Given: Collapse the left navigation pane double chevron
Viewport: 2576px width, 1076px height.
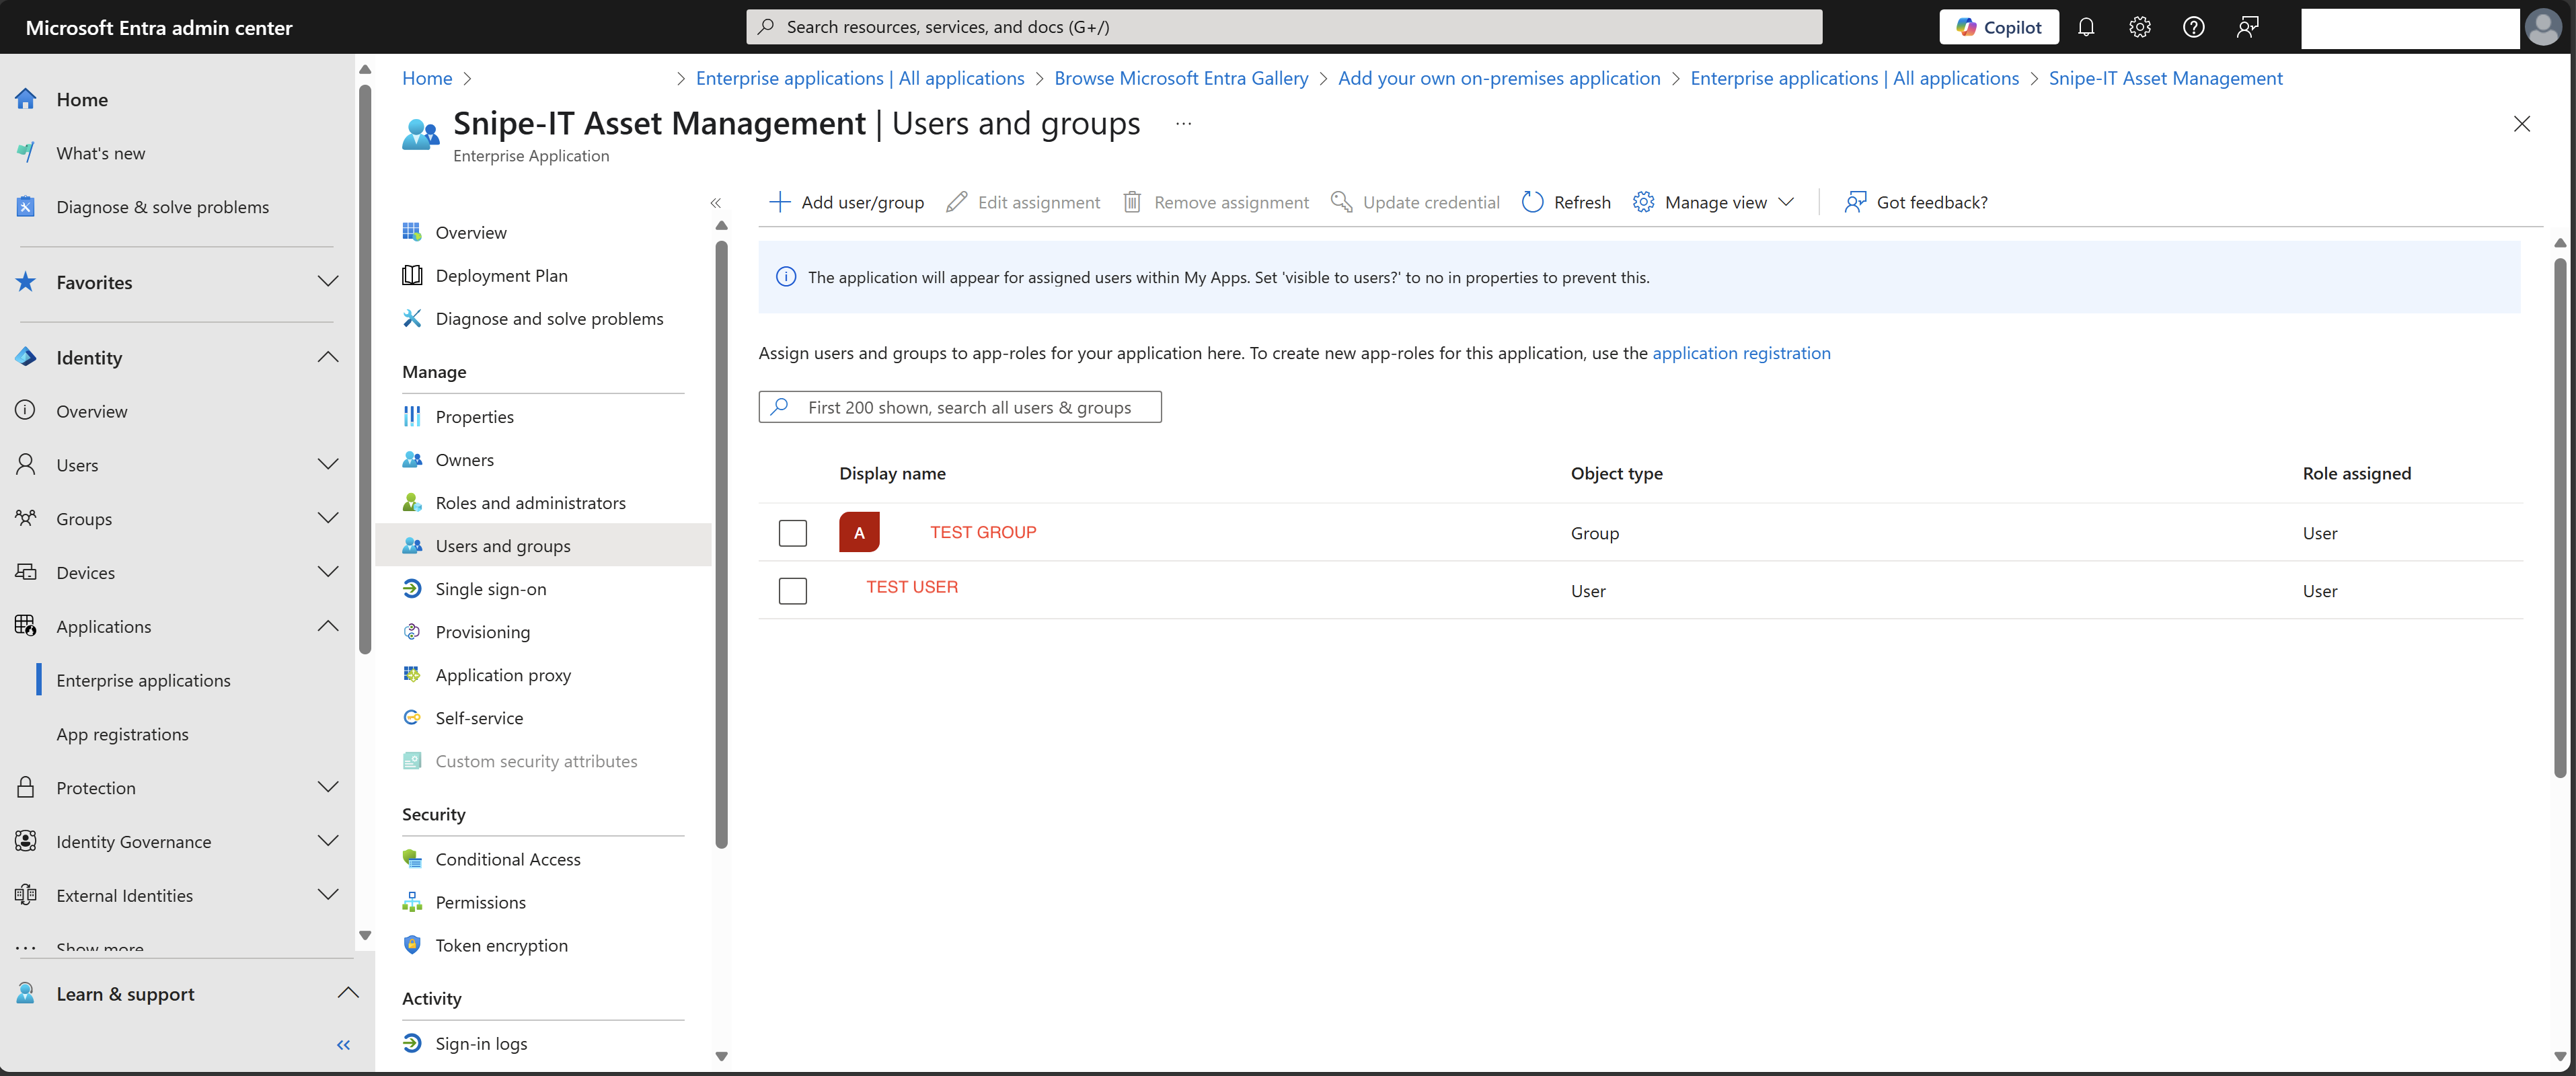Looking at the screenshot, I should [344, 1045].
